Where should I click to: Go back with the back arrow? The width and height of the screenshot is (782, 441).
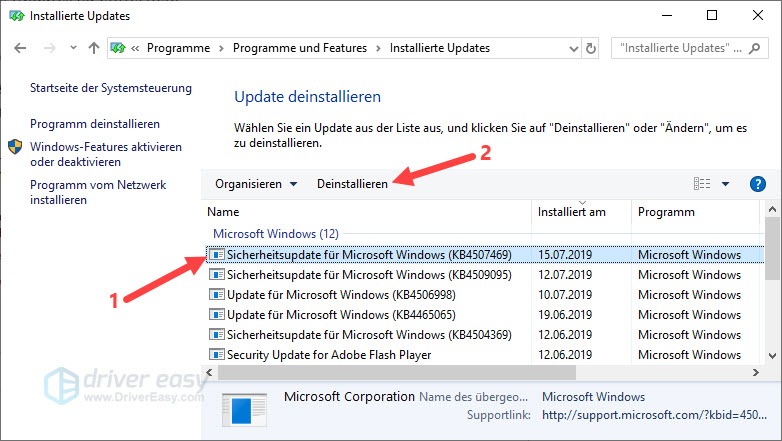tap(20, 48)
